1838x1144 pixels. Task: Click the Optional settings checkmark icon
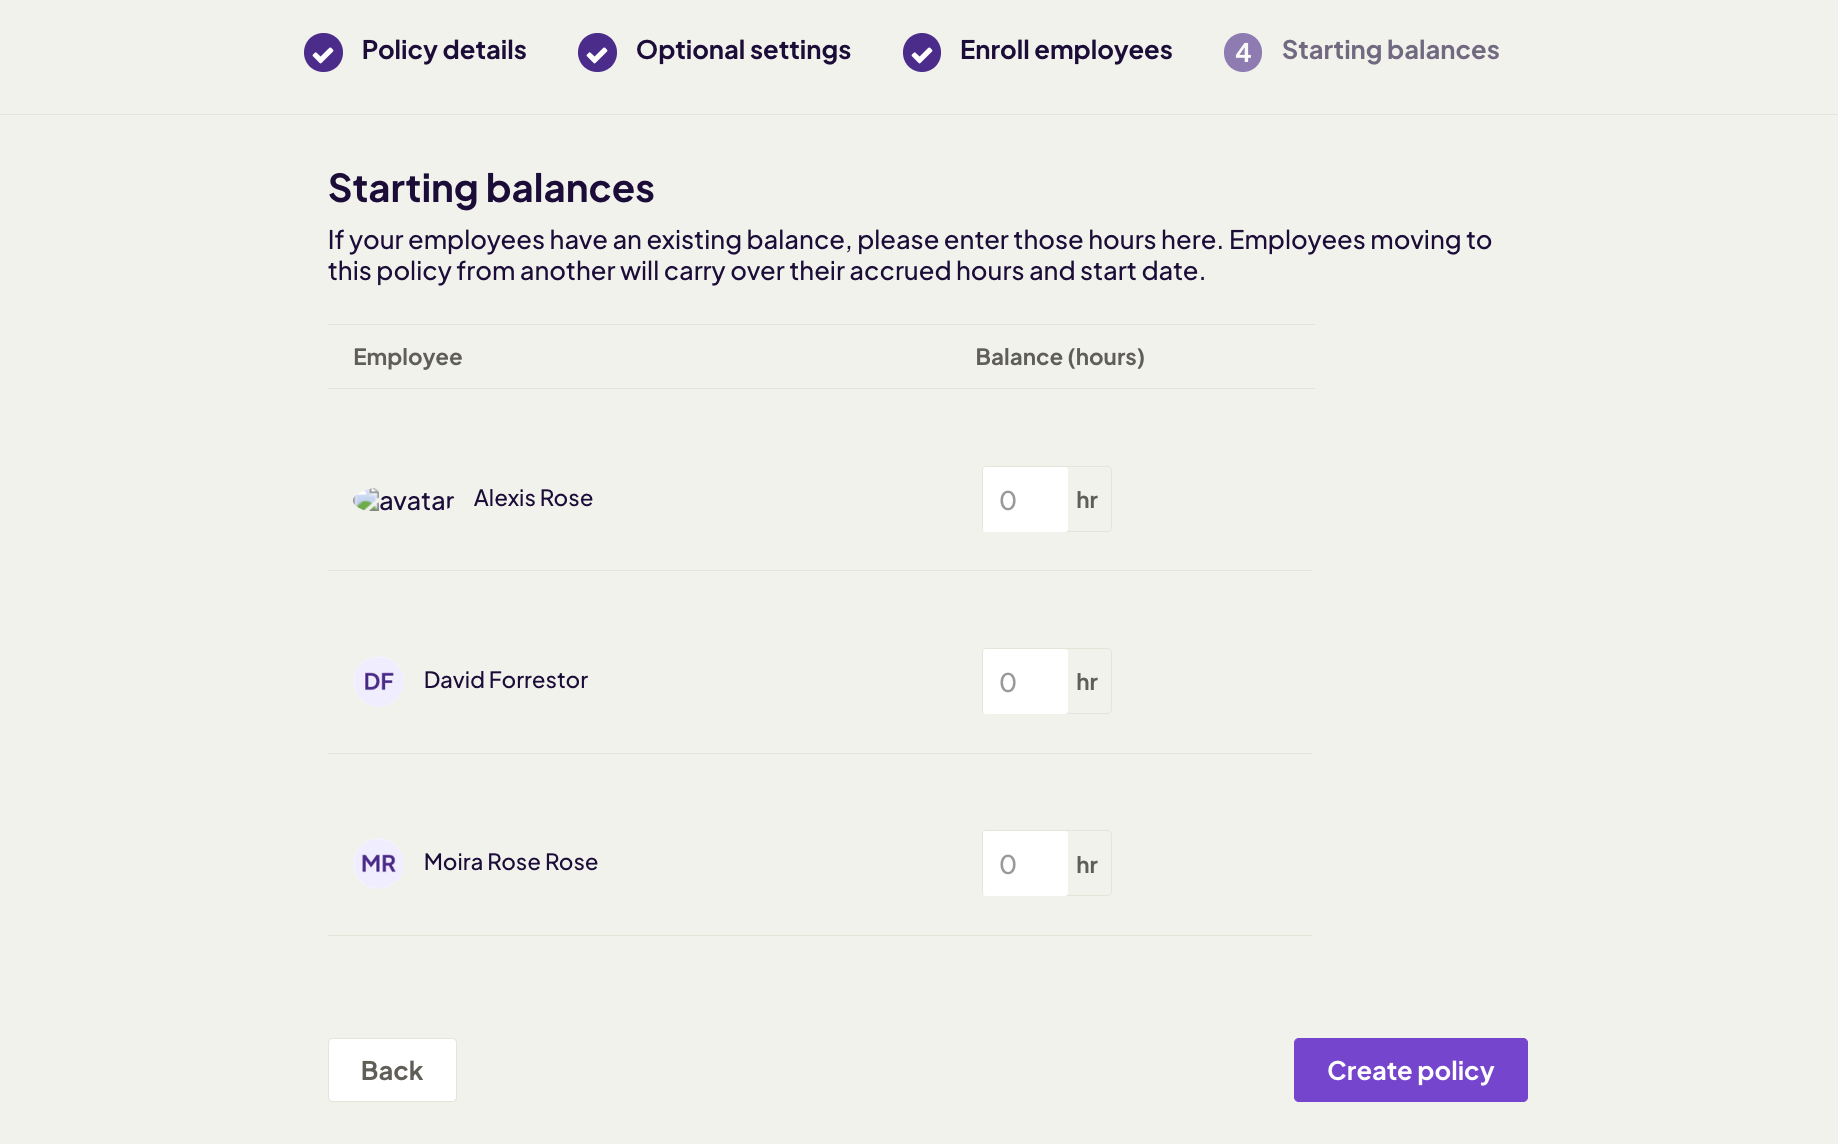tap(596, 51)
